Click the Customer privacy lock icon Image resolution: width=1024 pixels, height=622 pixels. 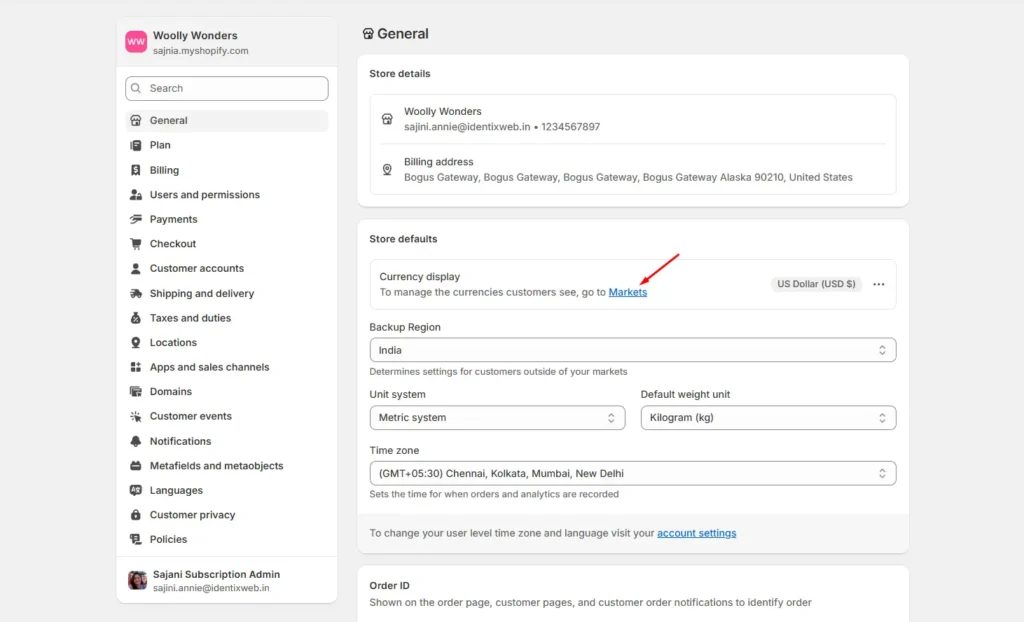(x=136, y=515)
